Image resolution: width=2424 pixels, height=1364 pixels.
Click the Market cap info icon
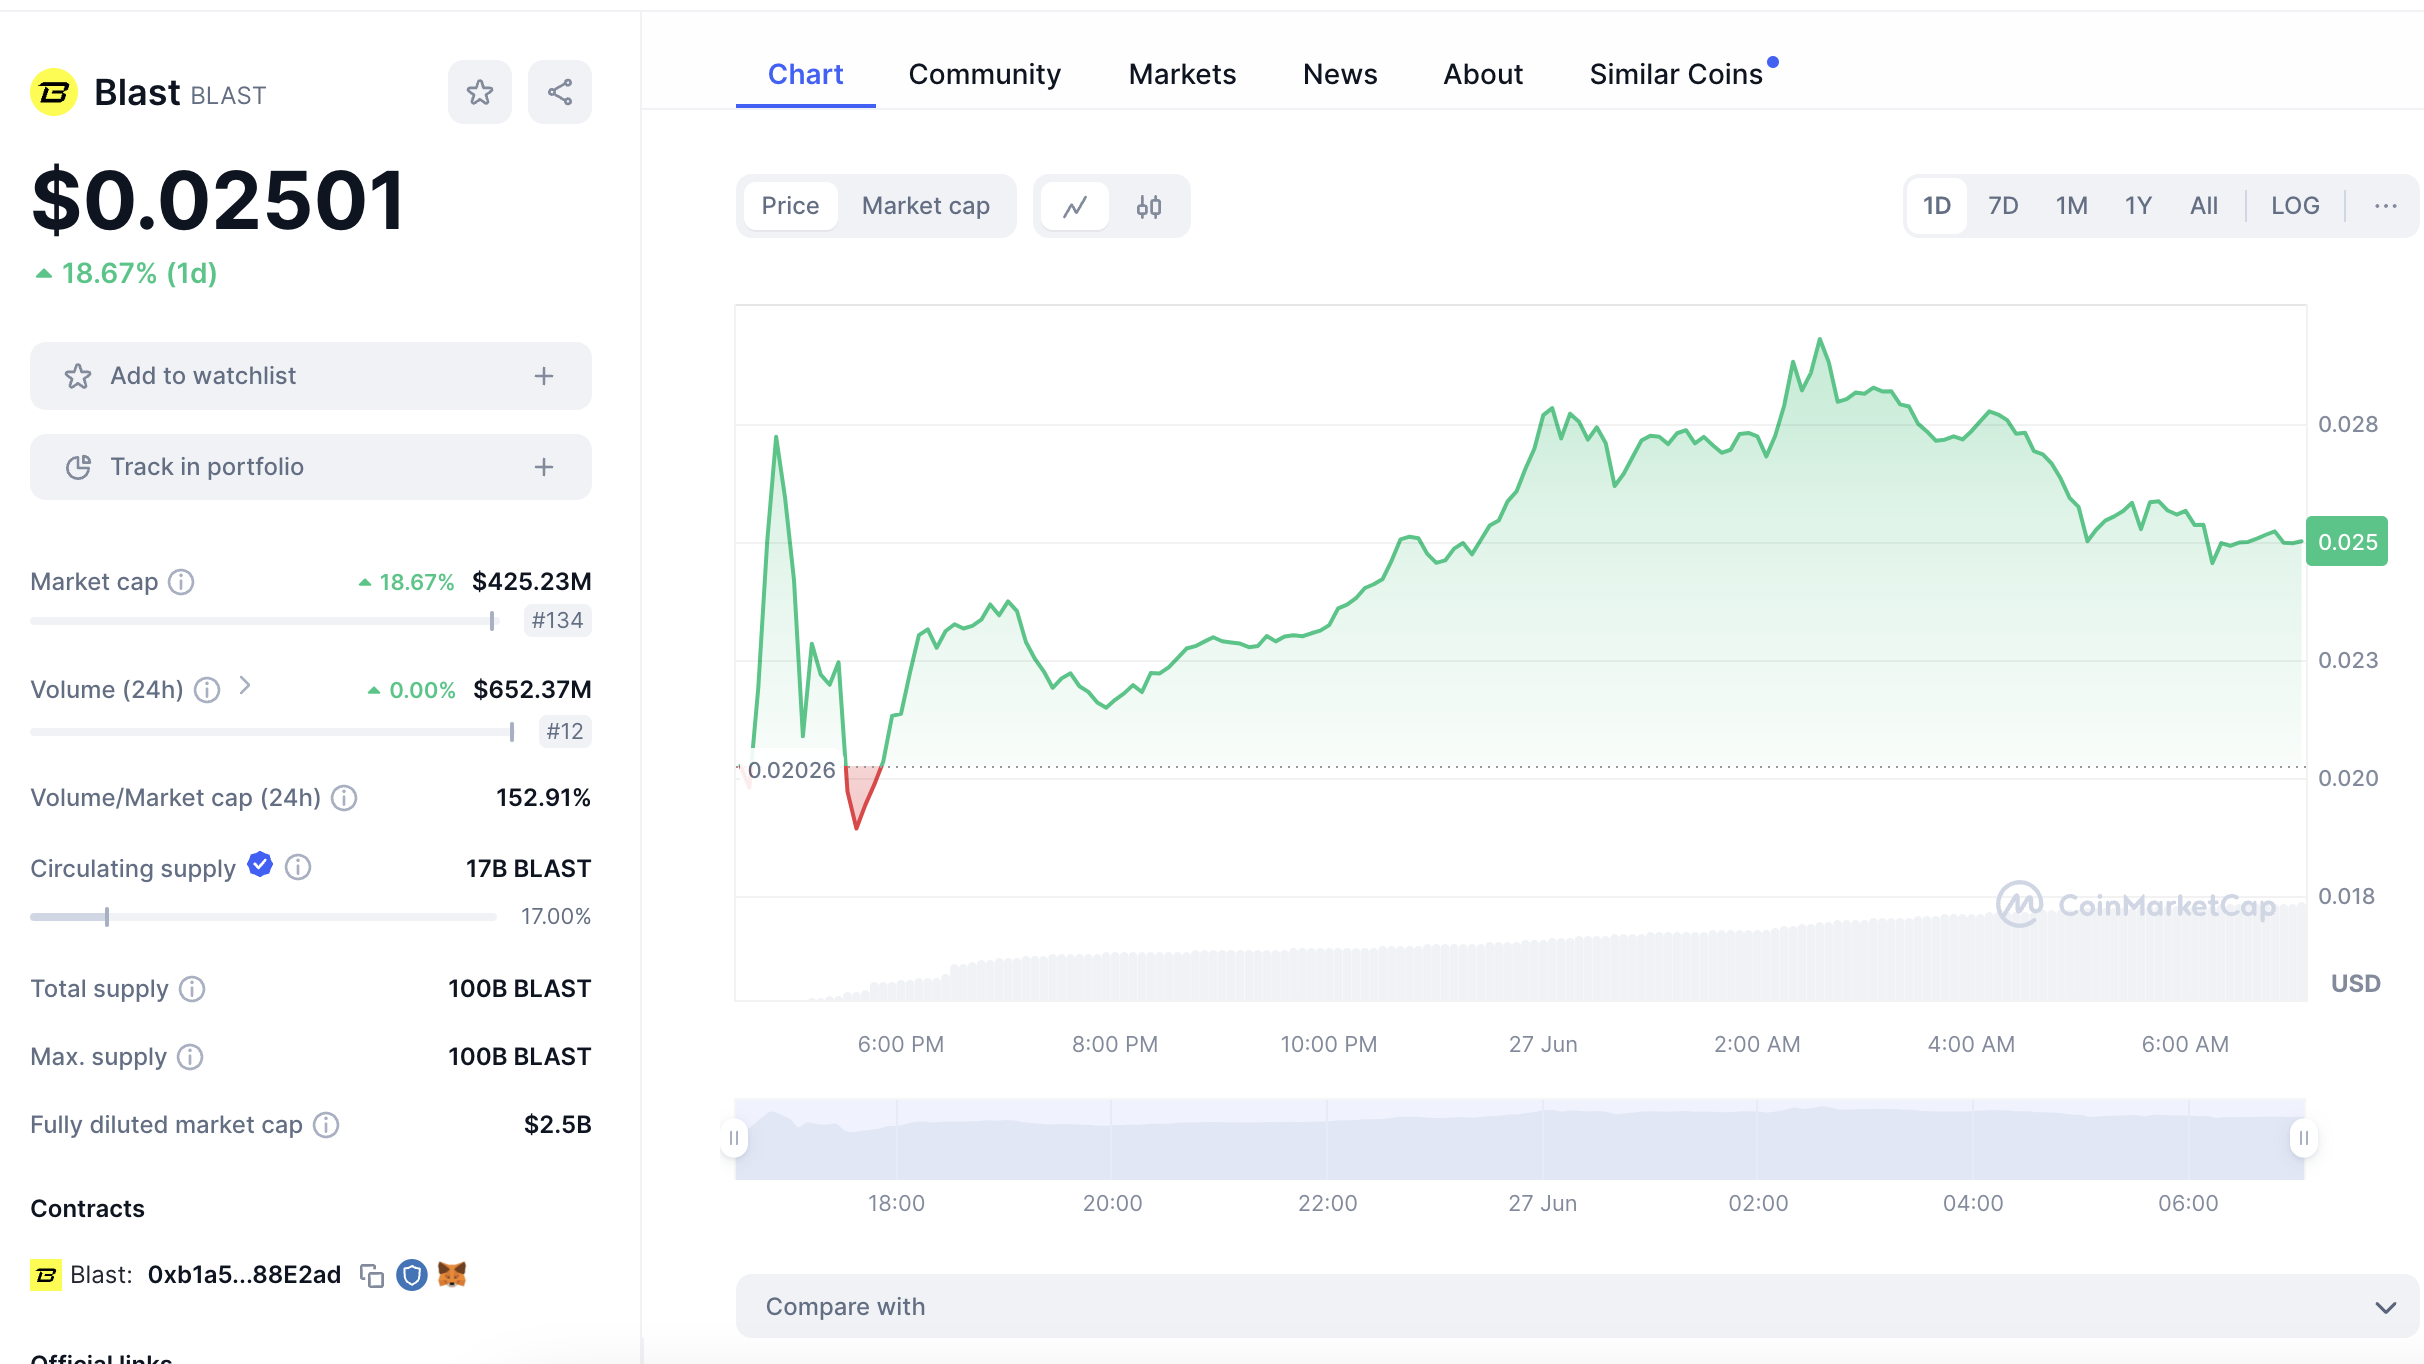(181, 582)
